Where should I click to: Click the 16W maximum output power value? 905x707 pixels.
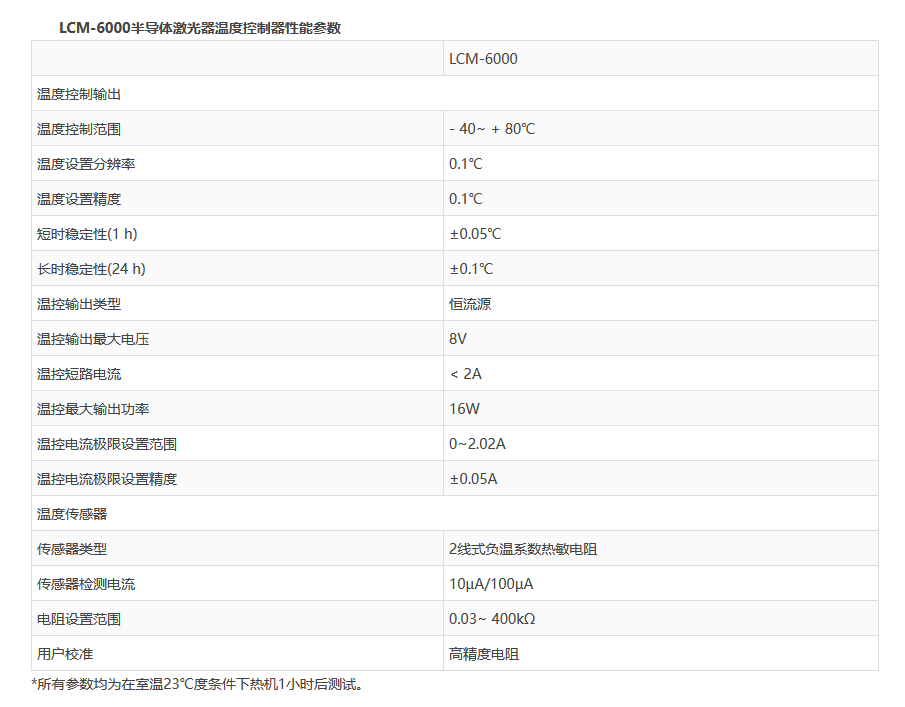463,409
